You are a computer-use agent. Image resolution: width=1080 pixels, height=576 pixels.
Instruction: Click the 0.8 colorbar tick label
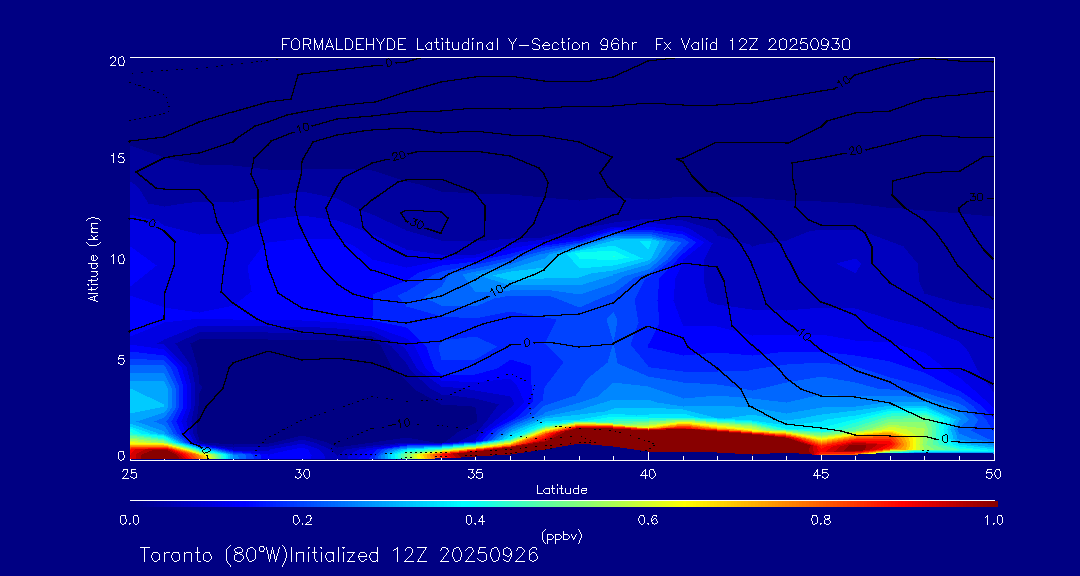click(821, 520)
